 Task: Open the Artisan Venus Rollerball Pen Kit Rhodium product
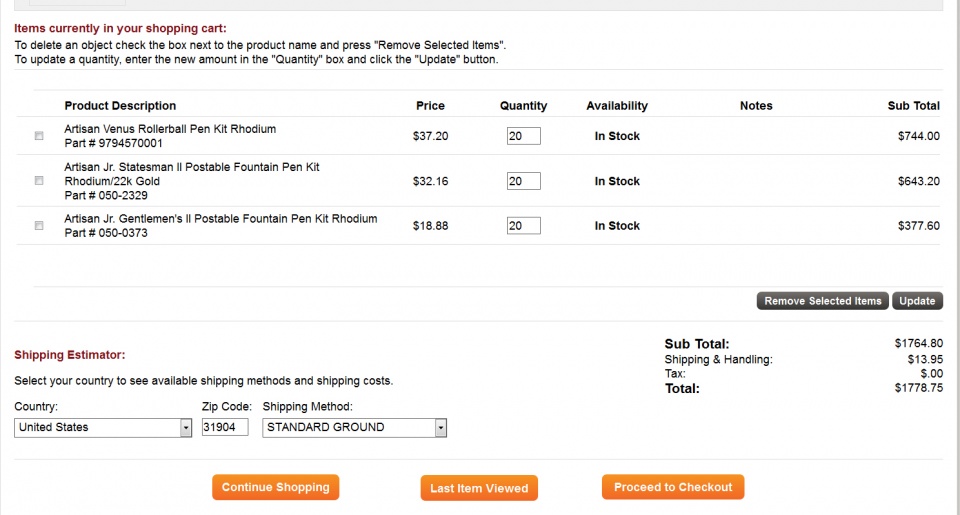coord(170,129)
